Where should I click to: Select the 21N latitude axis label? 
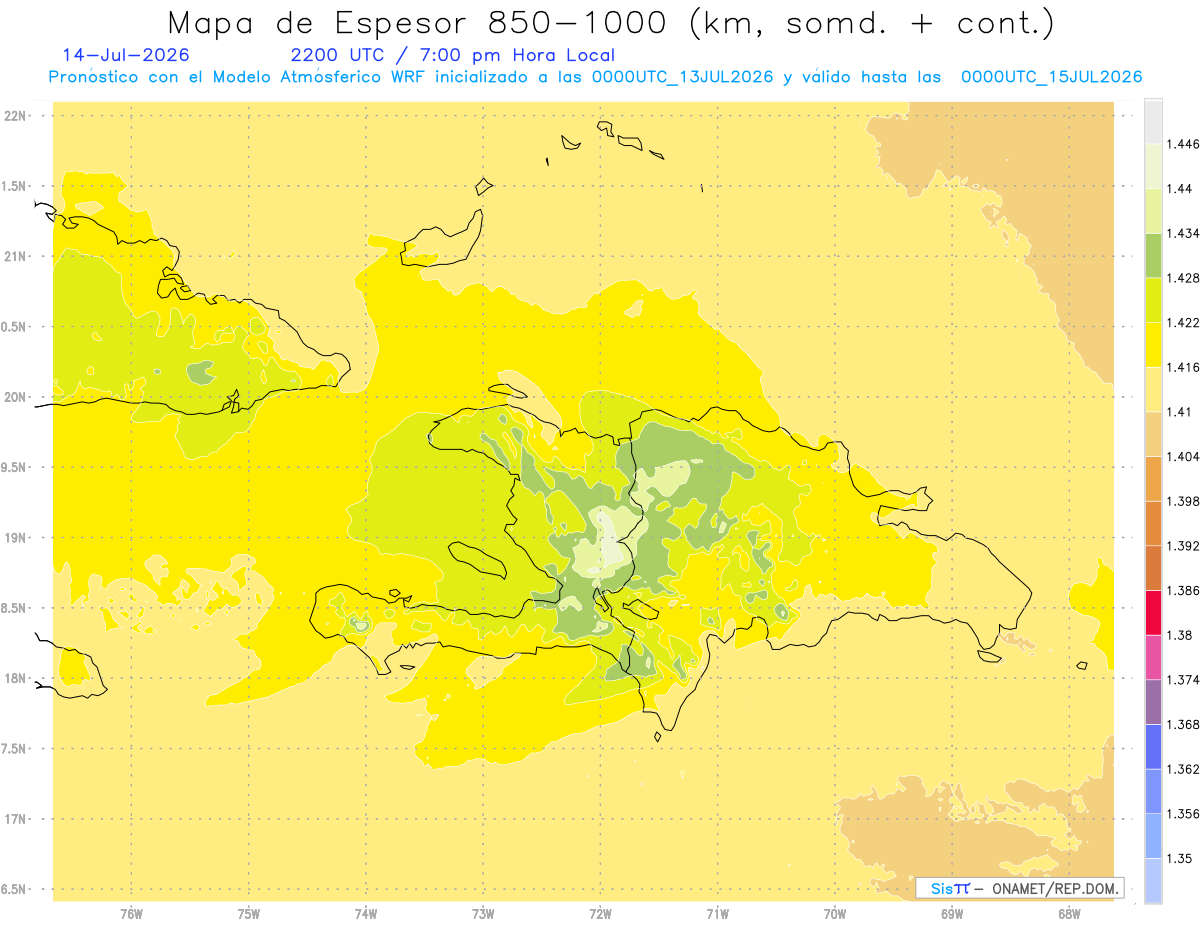[15, 256]
